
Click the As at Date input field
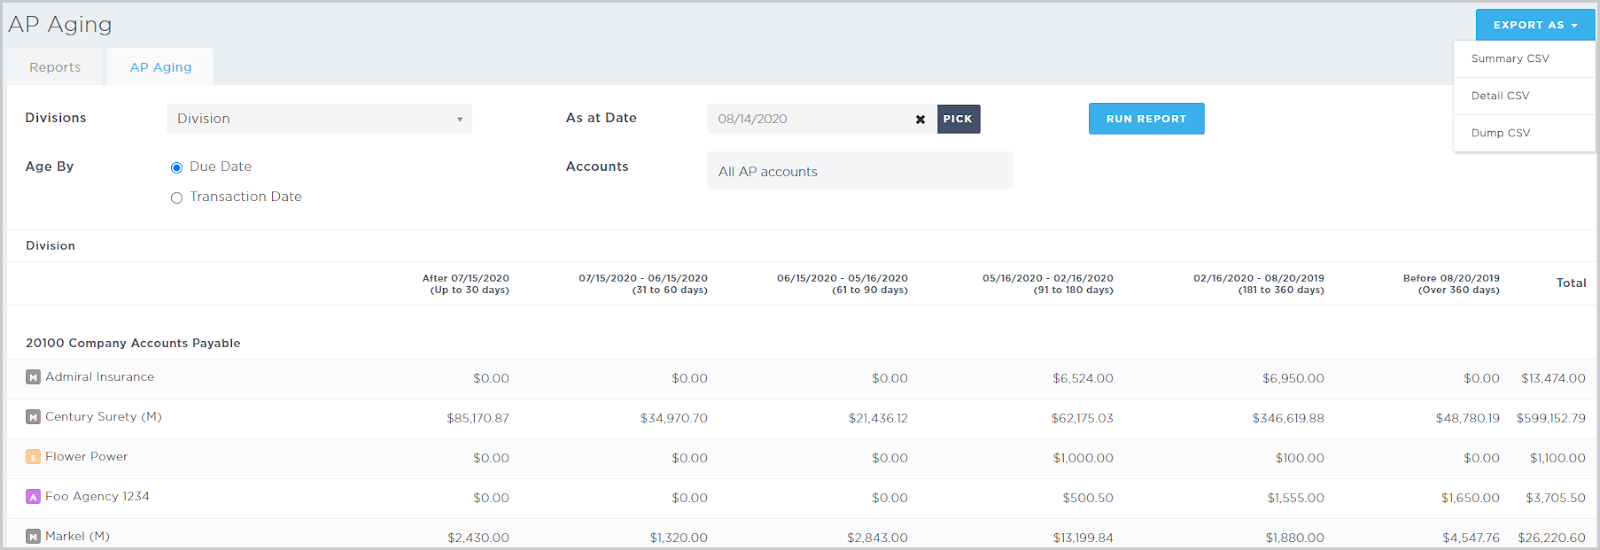point(808,119)
